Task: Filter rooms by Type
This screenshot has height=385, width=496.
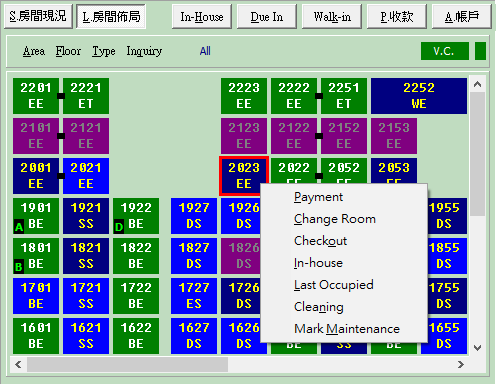Action: (x=104, y=51)
